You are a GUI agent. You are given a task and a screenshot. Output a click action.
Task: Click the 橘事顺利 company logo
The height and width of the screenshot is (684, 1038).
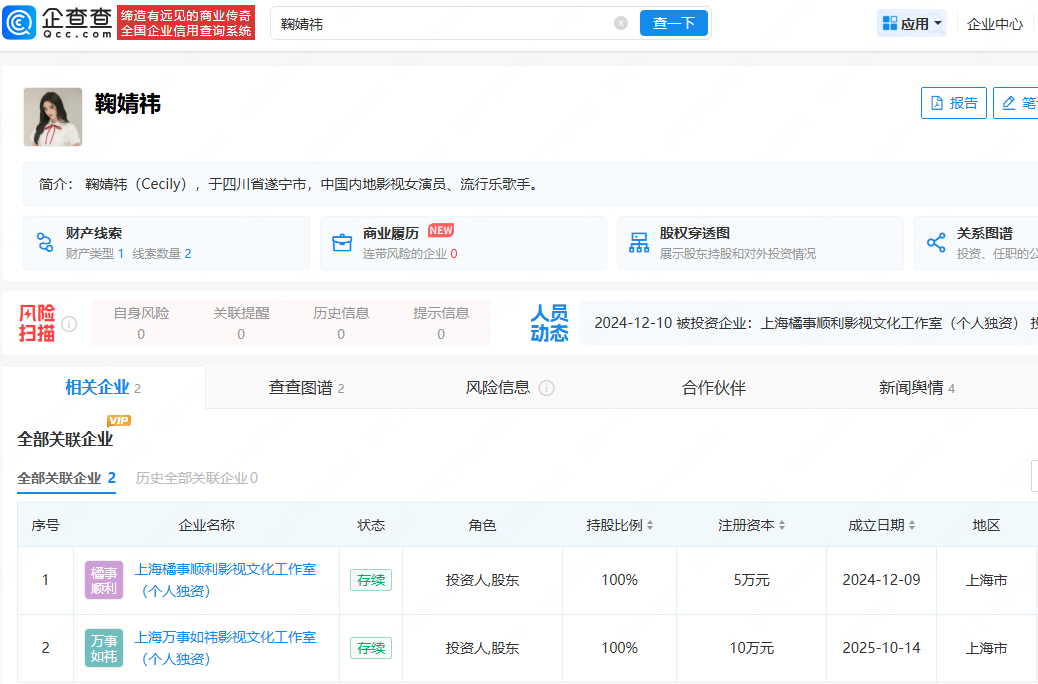(x=104, y=580)
